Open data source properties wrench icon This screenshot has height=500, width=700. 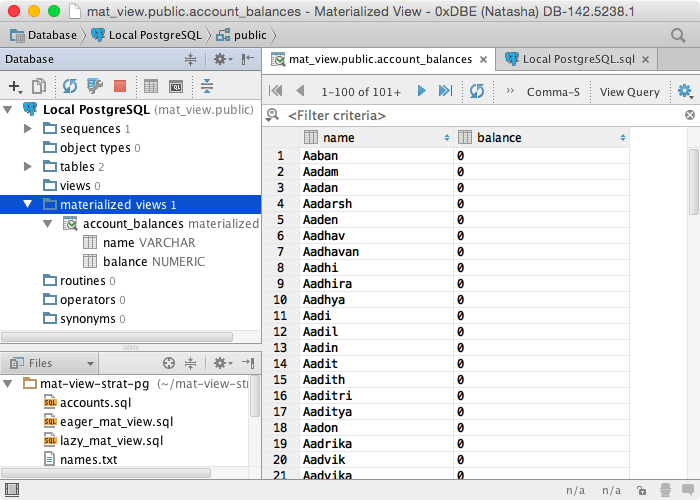tap(95, 86)
